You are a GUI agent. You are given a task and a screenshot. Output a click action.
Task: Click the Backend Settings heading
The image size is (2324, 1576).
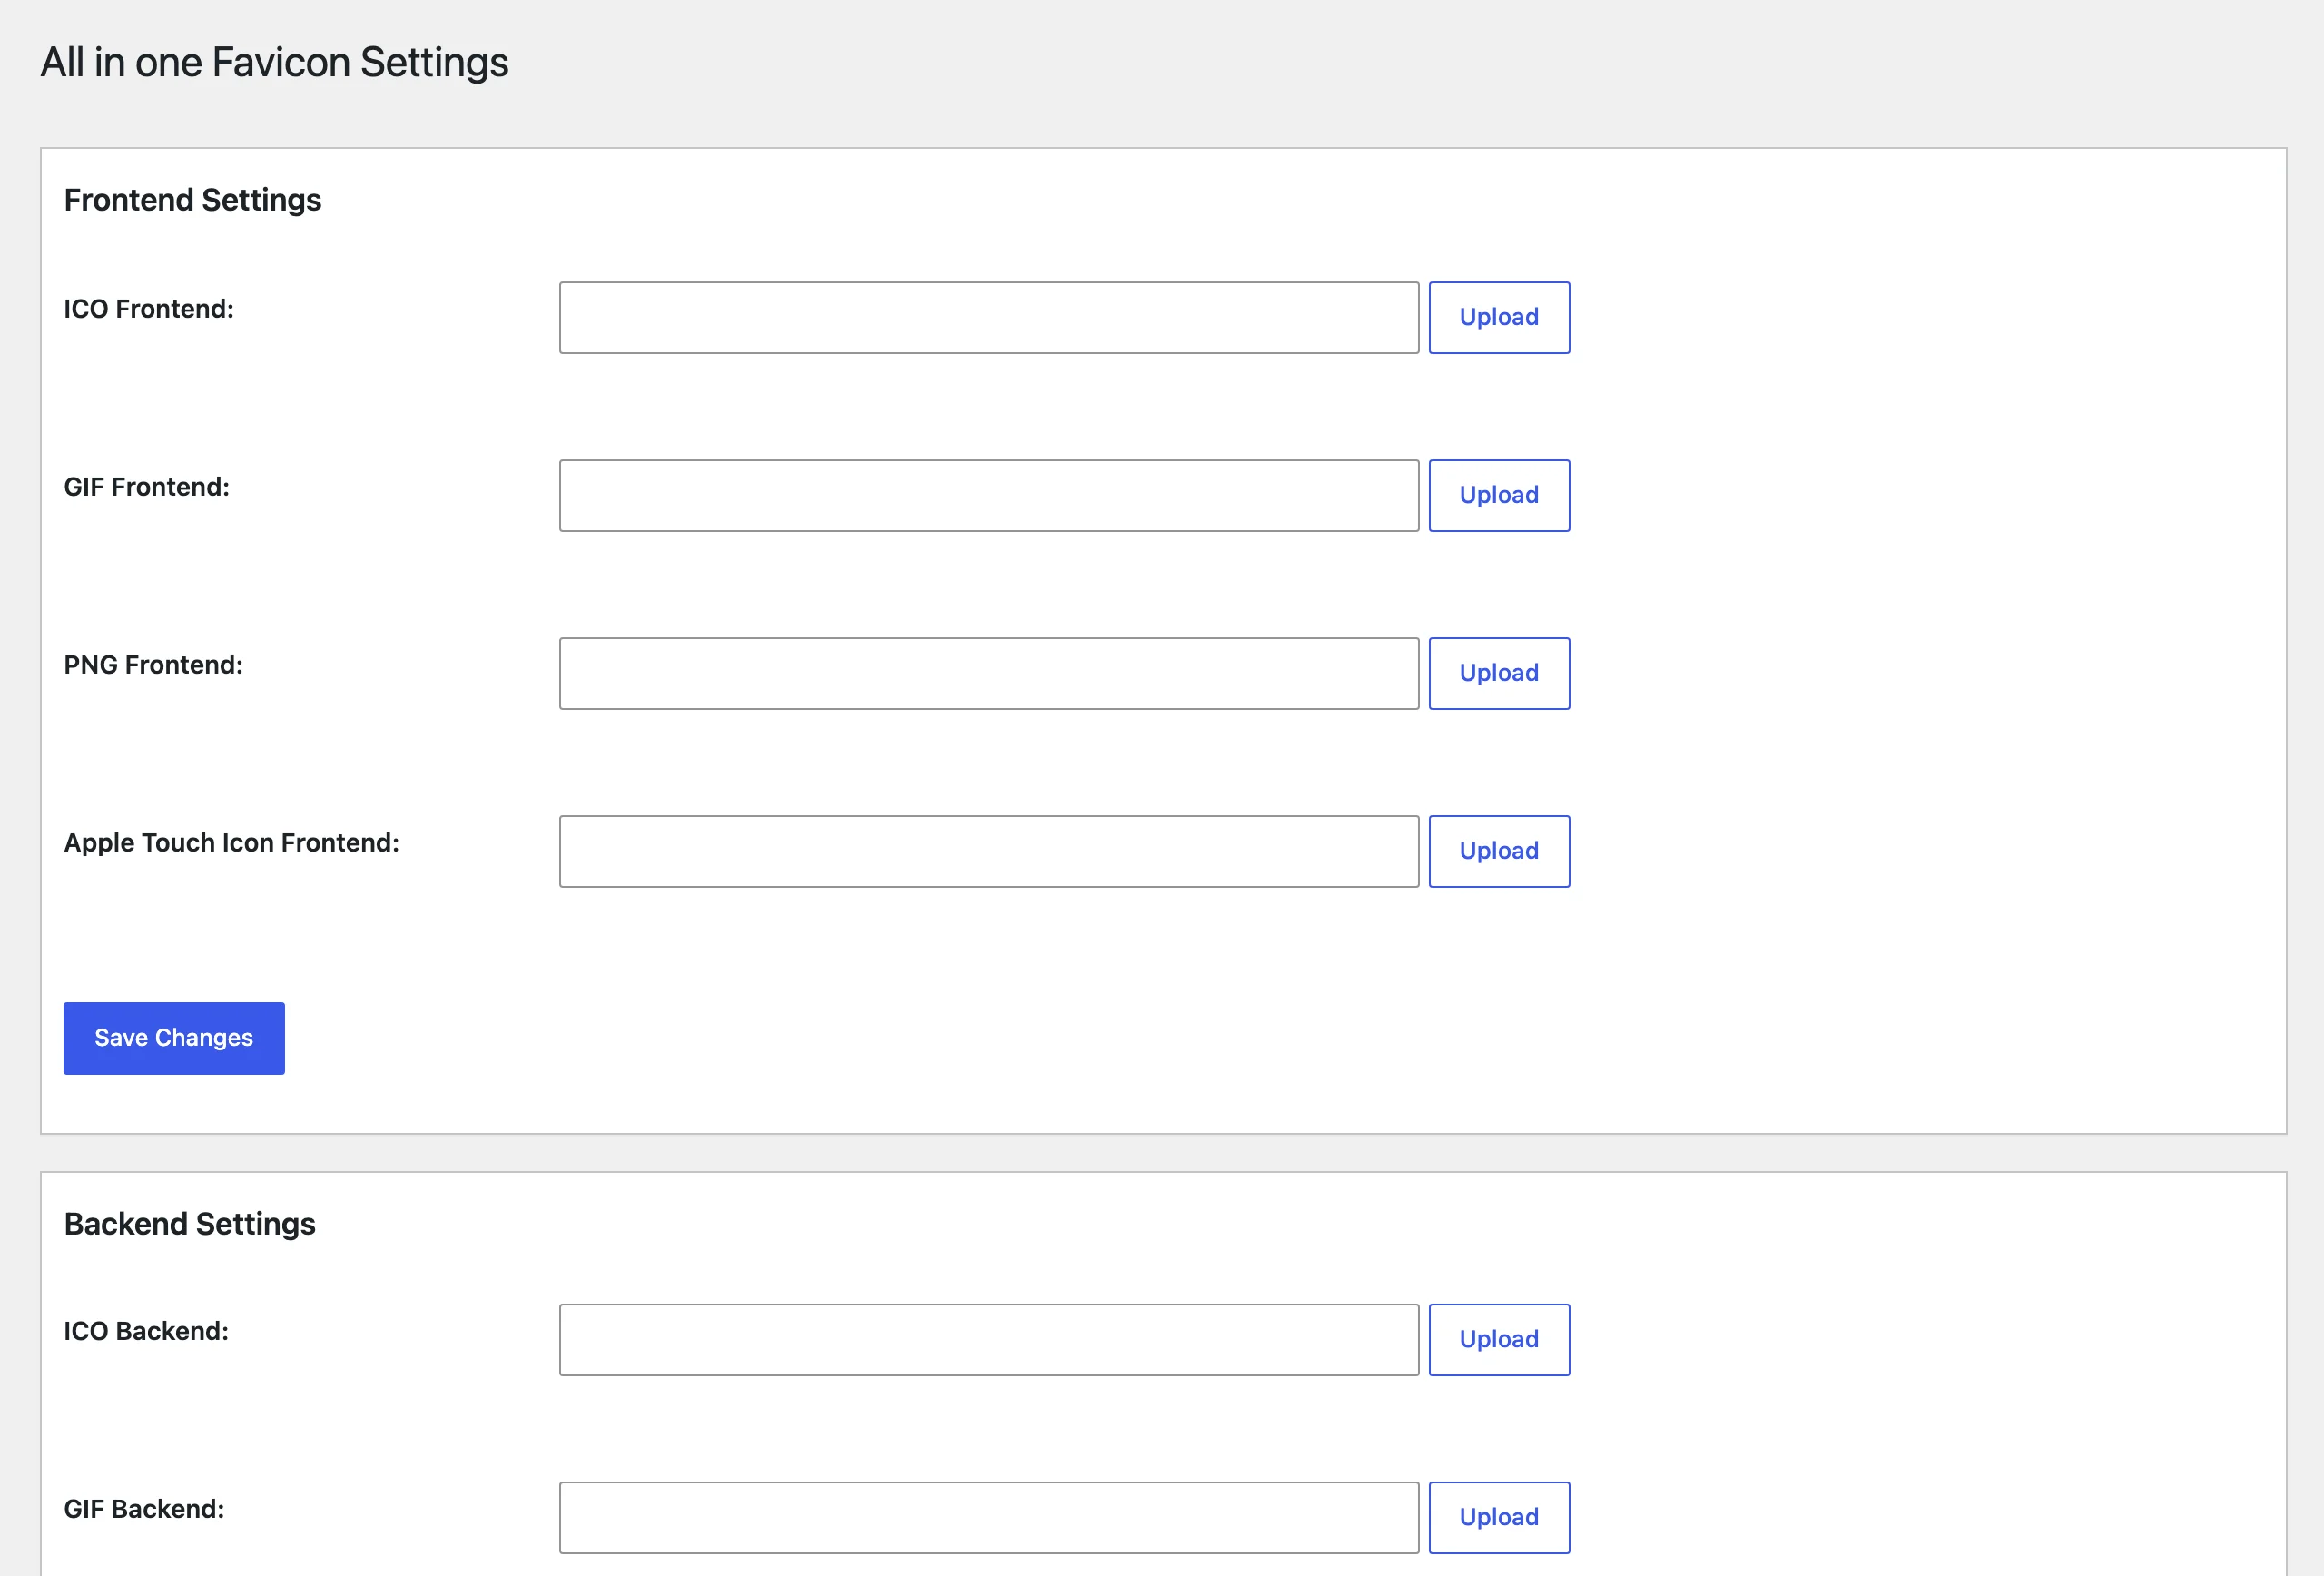tap(190, 1224)
